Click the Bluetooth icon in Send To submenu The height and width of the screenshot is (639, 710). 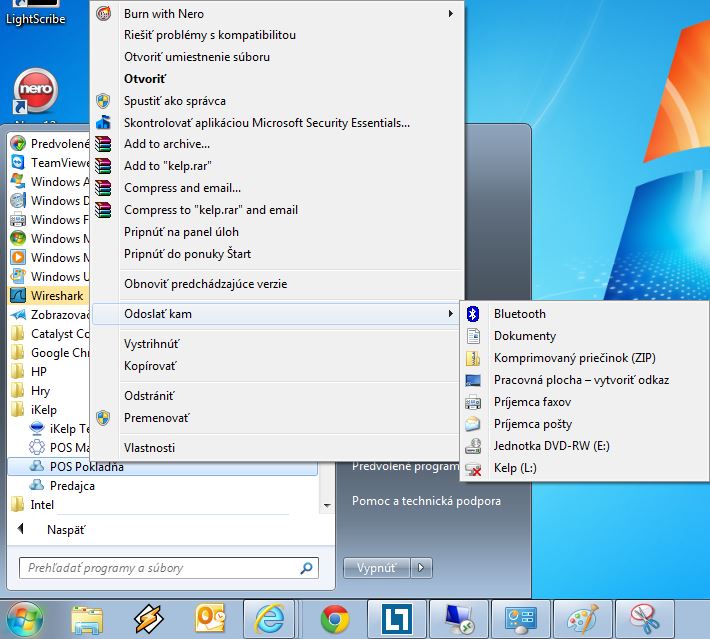474,314
